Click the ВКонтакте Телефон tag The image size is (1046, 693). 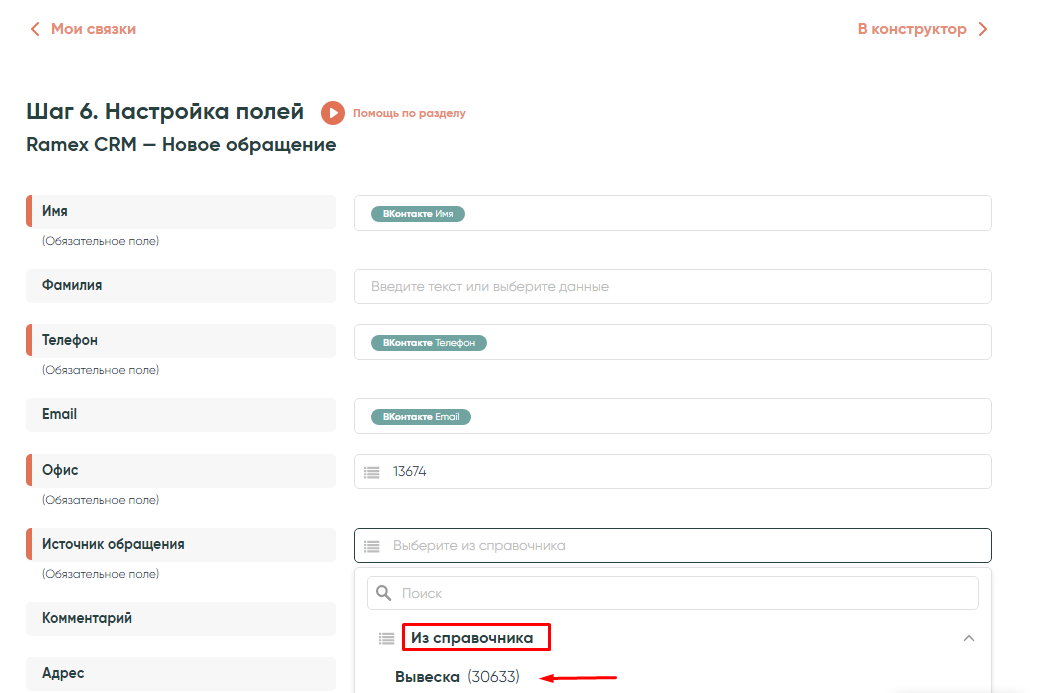click(428, 343)
